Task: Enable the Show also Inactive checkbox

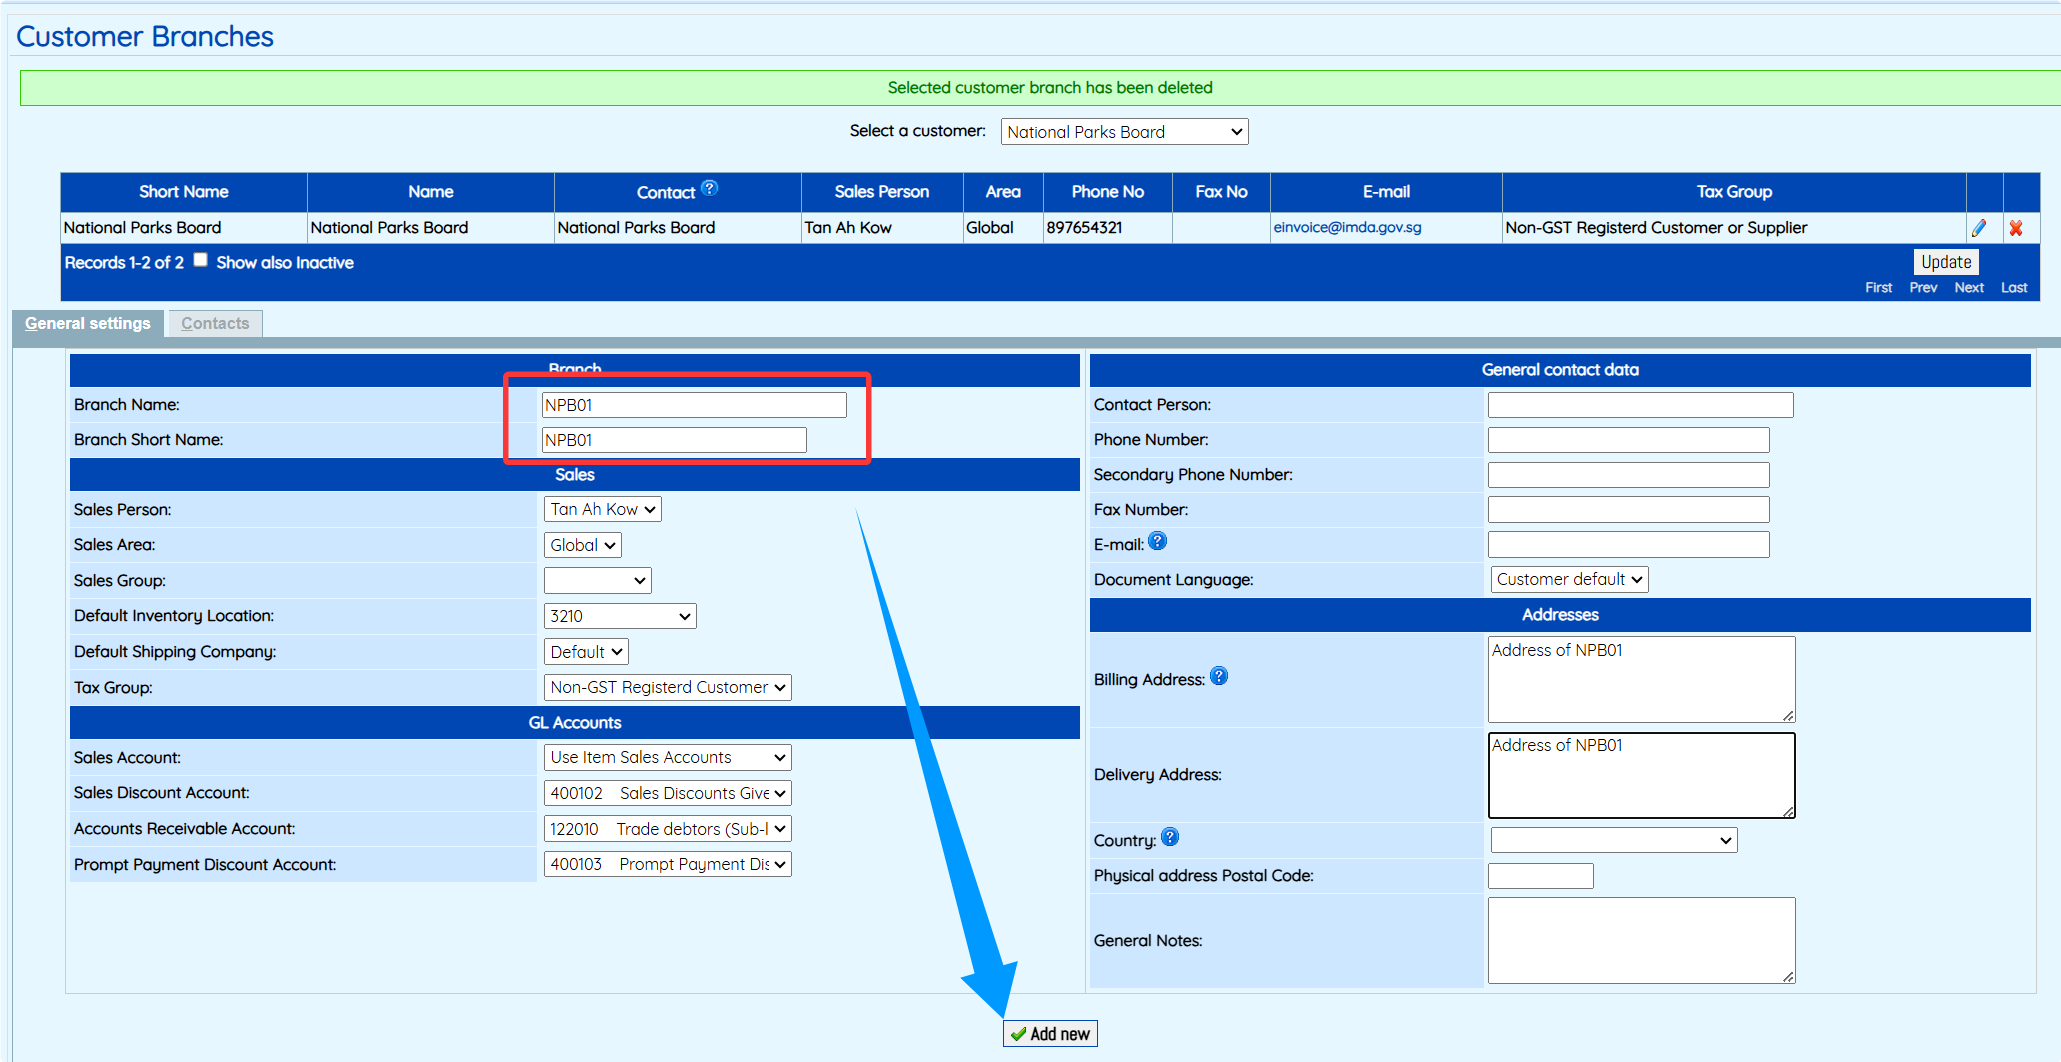Action: pyautogui.click(x=201, y=260)
